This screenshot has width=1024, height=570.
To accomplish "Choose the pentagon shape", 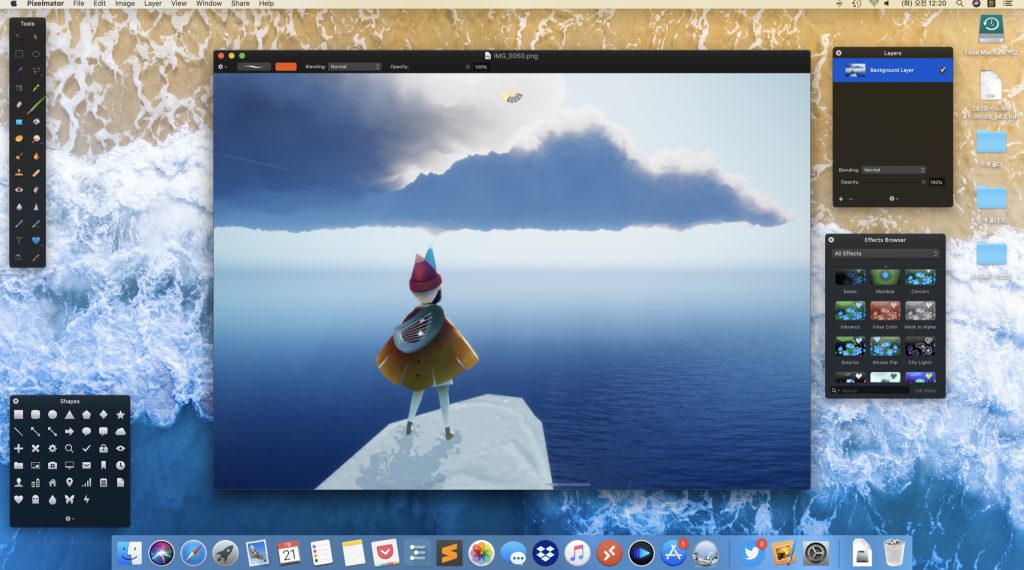I will coord(86,415).
